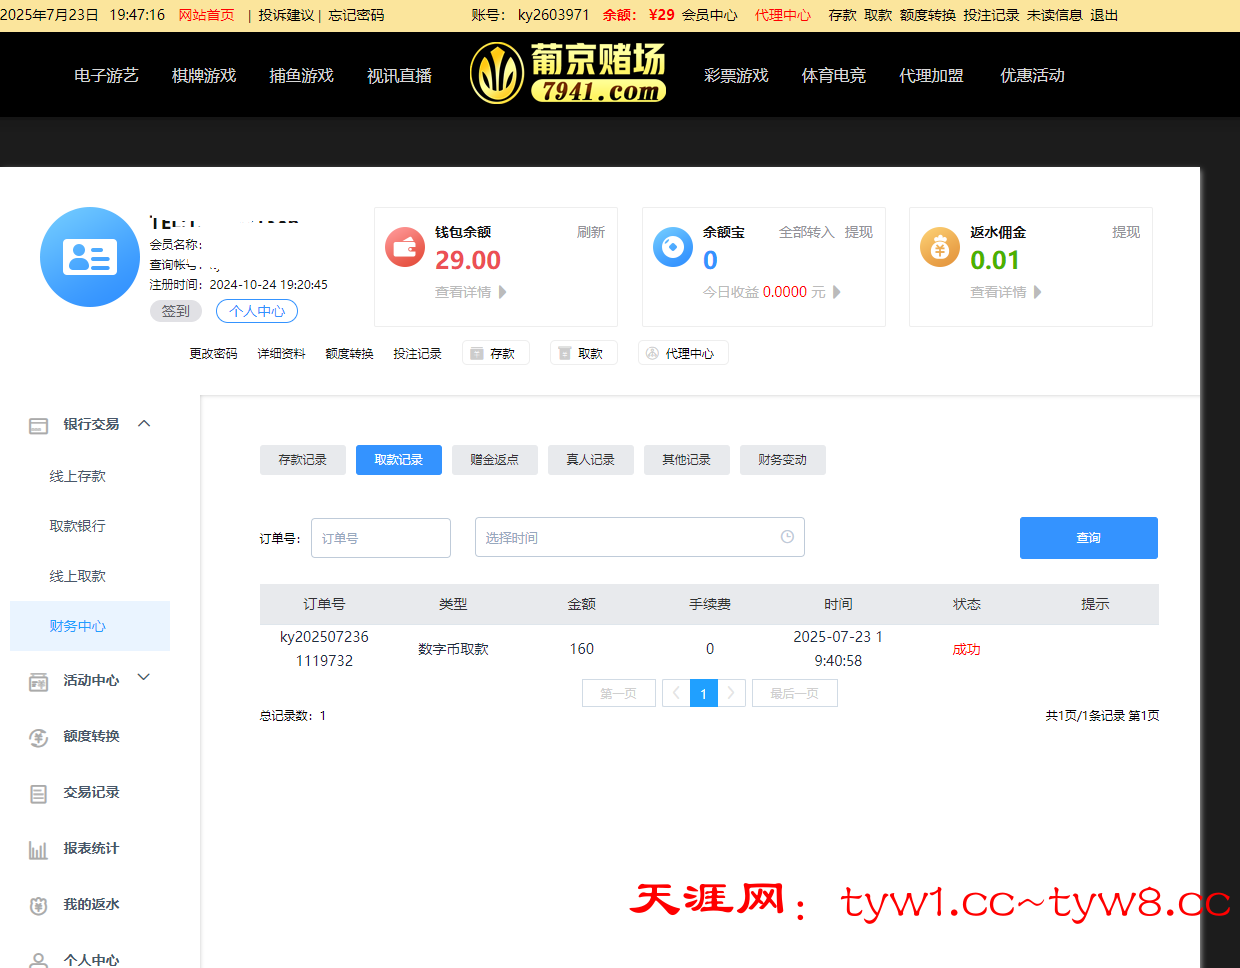Click the blue profile avatar icon
1240x968 pixels.
[90, 257]
